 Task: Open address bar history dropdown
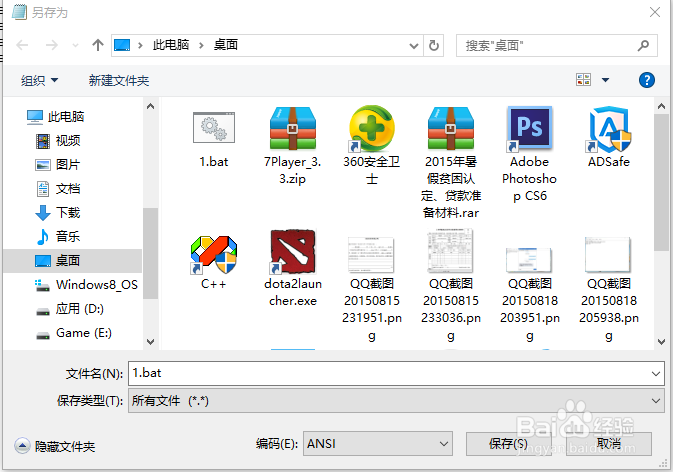coord(414,45)
